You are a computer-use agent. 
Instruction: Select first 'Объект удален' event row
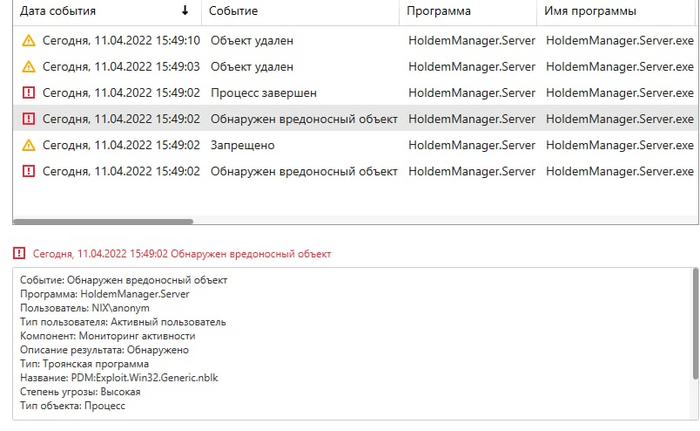pyautogui.click(x=252, y=41)
